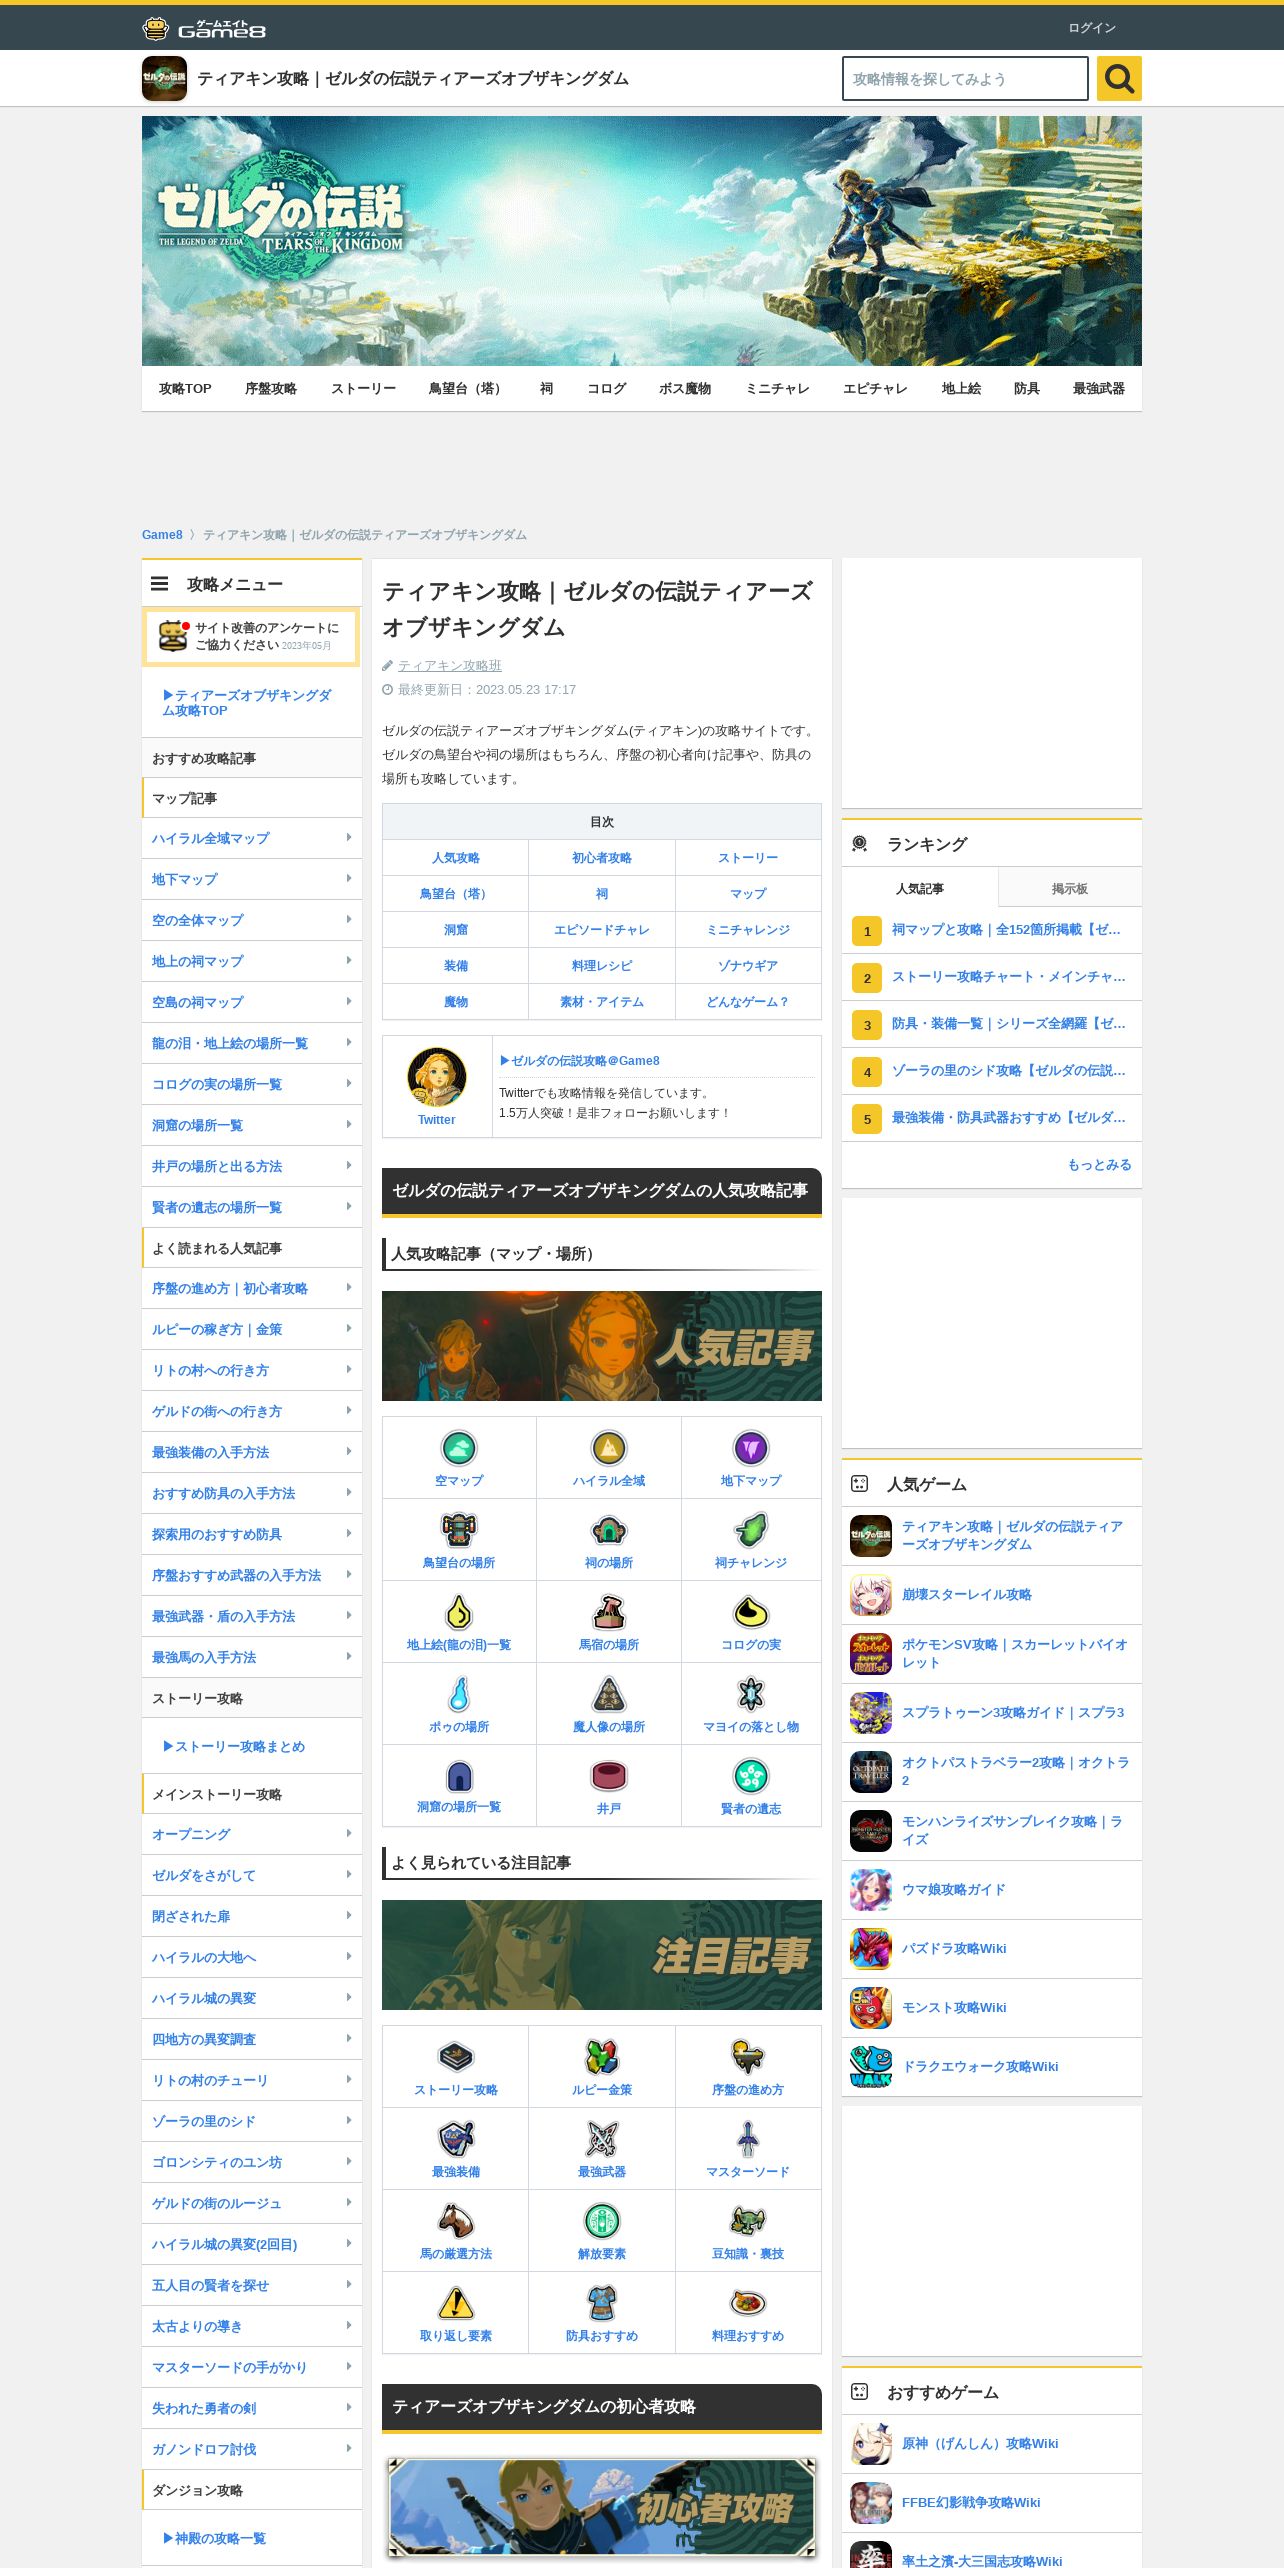
Task: Click the 人気記事 banner image
Action: tap(602, 1346)
